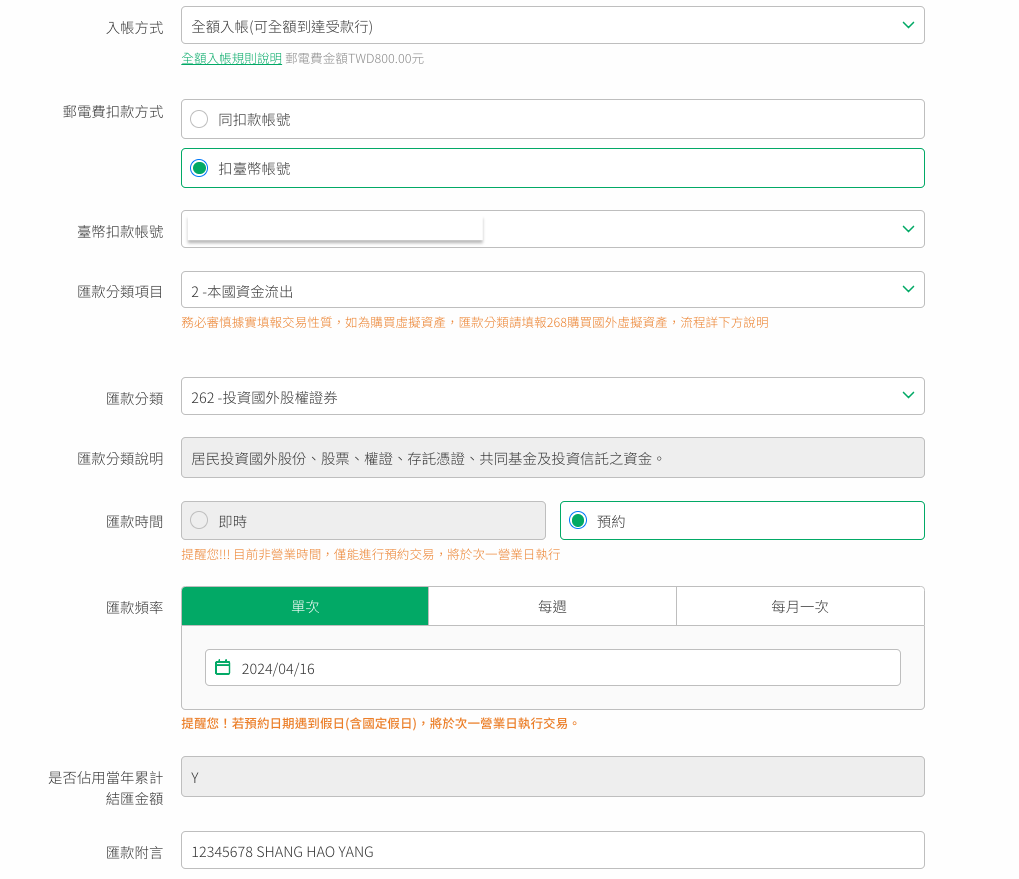The height and width of the screenshot is (879, 1019).
Task: Open the 全額入帳規則說明 link
Action: [x=231, y=59]
